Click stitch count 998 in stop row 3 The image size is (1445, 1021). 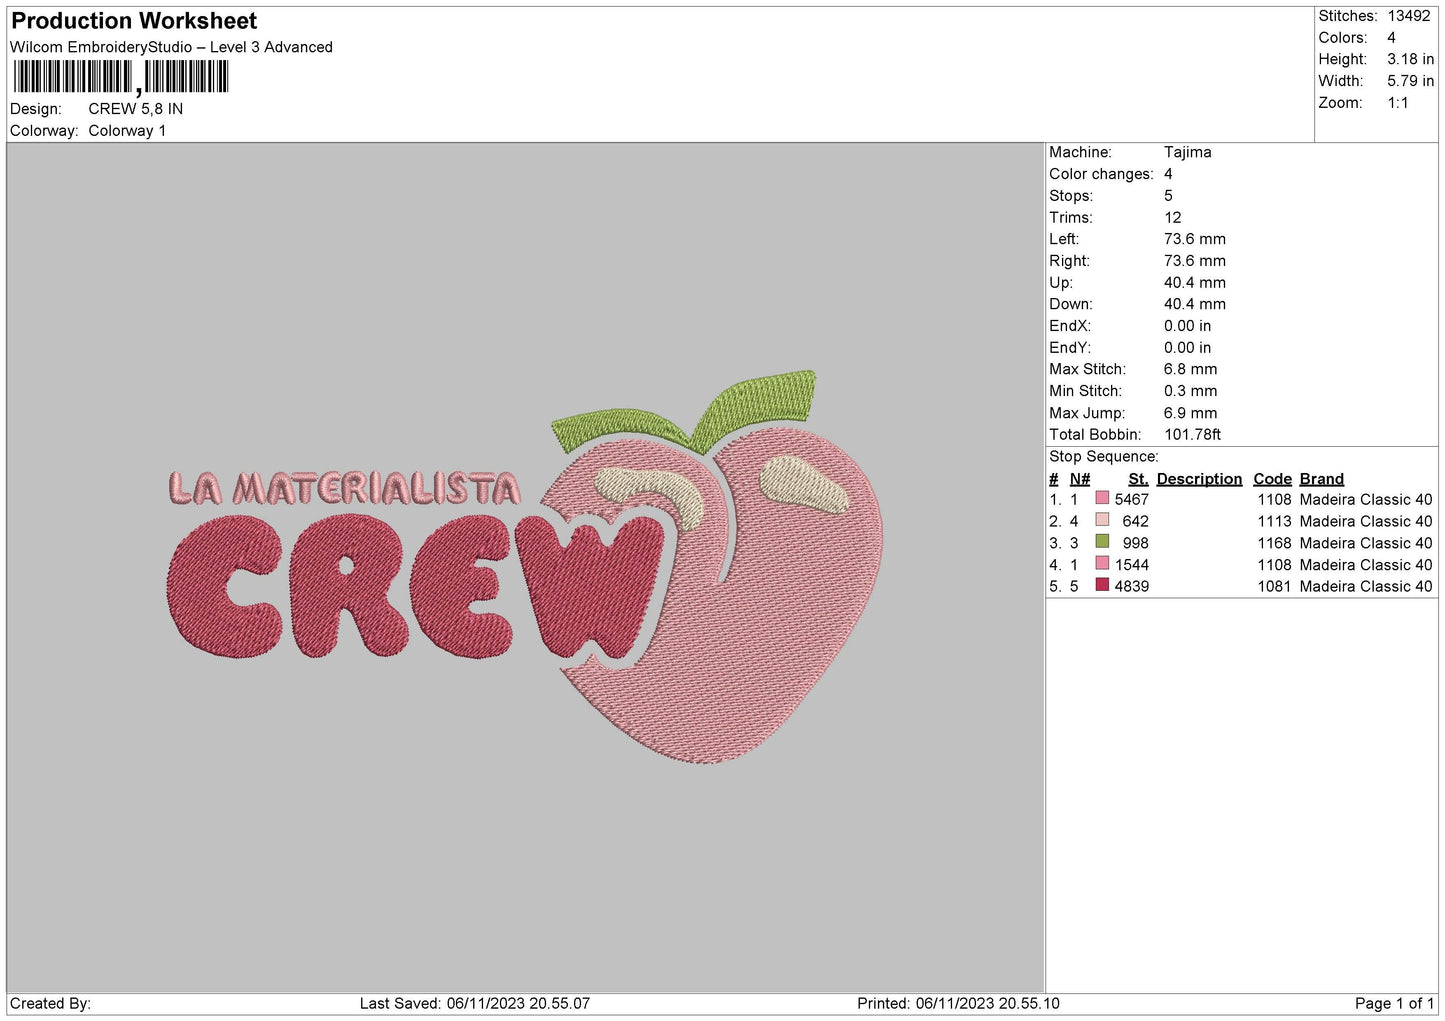click(x=1136, y=544)
